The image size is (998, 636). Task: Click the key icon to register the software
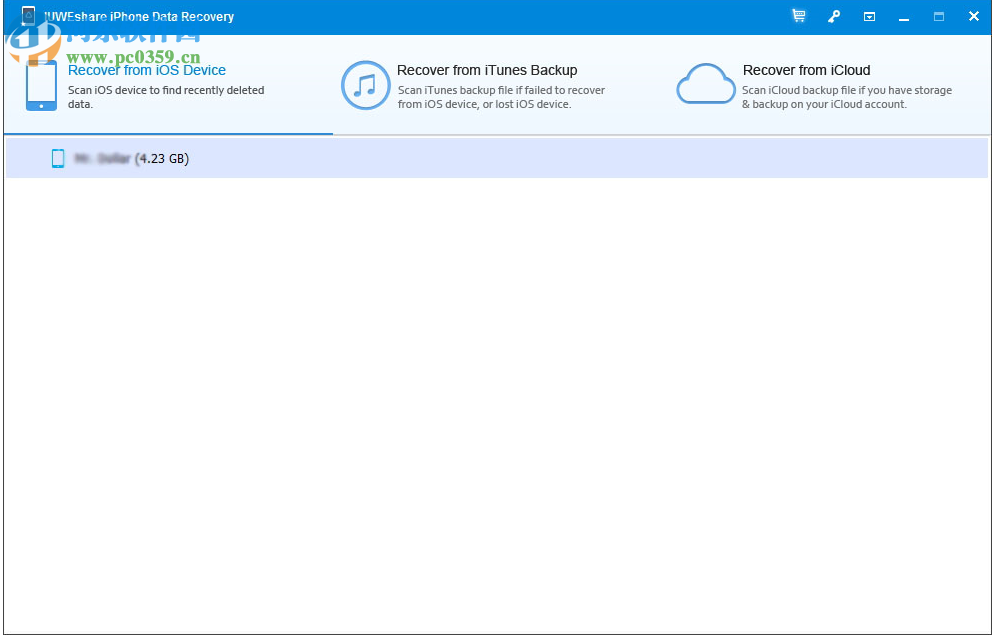(834, 16)
